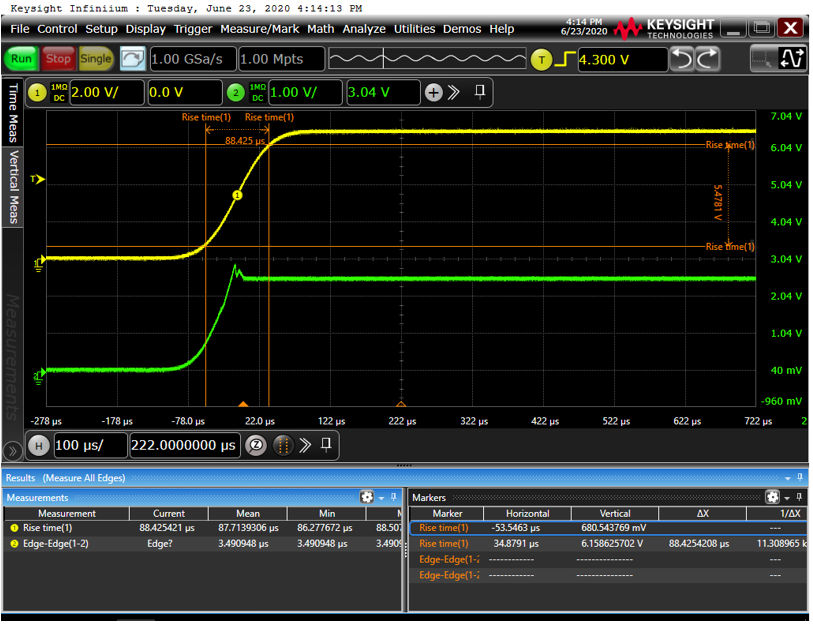Open the Measure/Mark menu
This screenshot has width=813, height=625.
point(260,29)
